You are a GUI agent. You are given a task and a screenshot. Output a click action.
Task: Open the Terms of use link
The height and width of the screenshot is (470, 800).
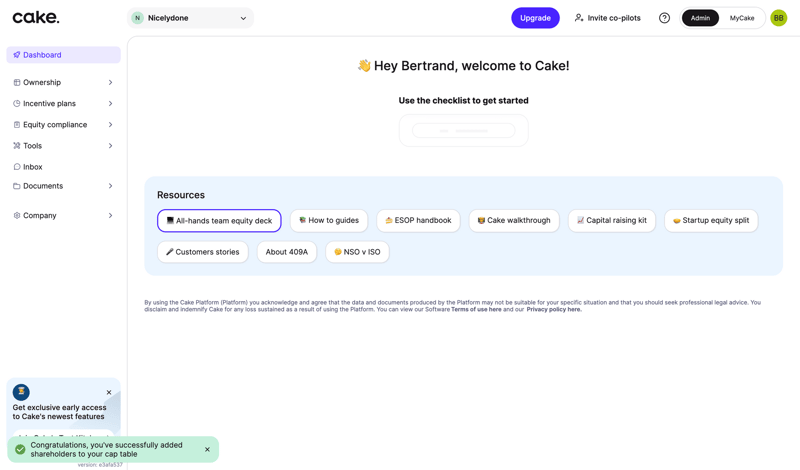[476, 310]
